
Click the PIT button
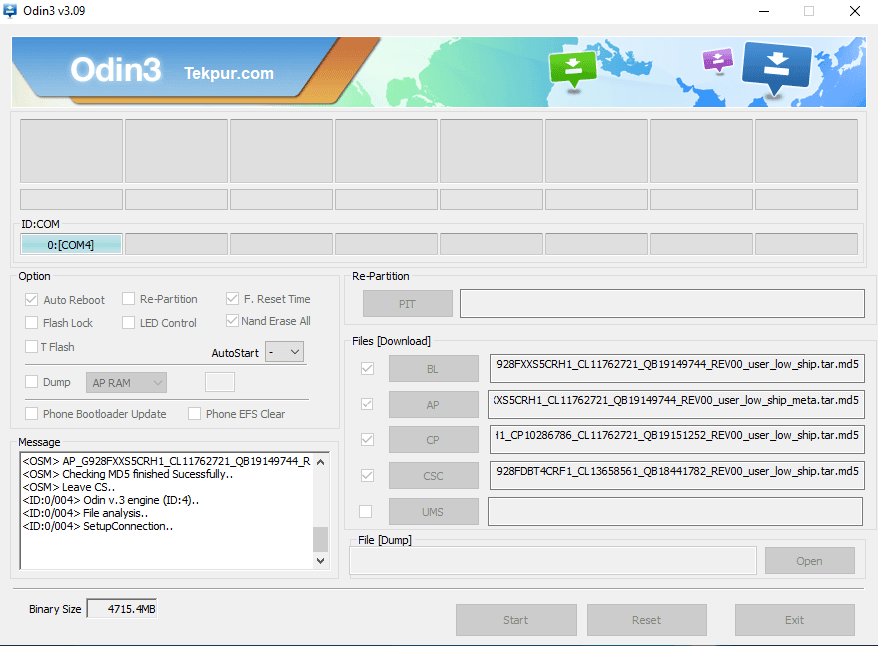408,303
